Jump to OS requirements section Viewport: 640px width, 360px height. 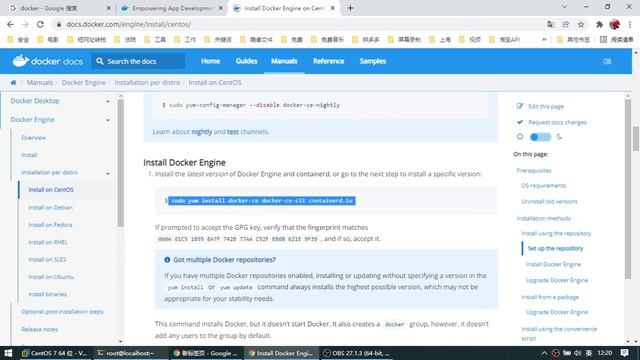coord(544,185)
